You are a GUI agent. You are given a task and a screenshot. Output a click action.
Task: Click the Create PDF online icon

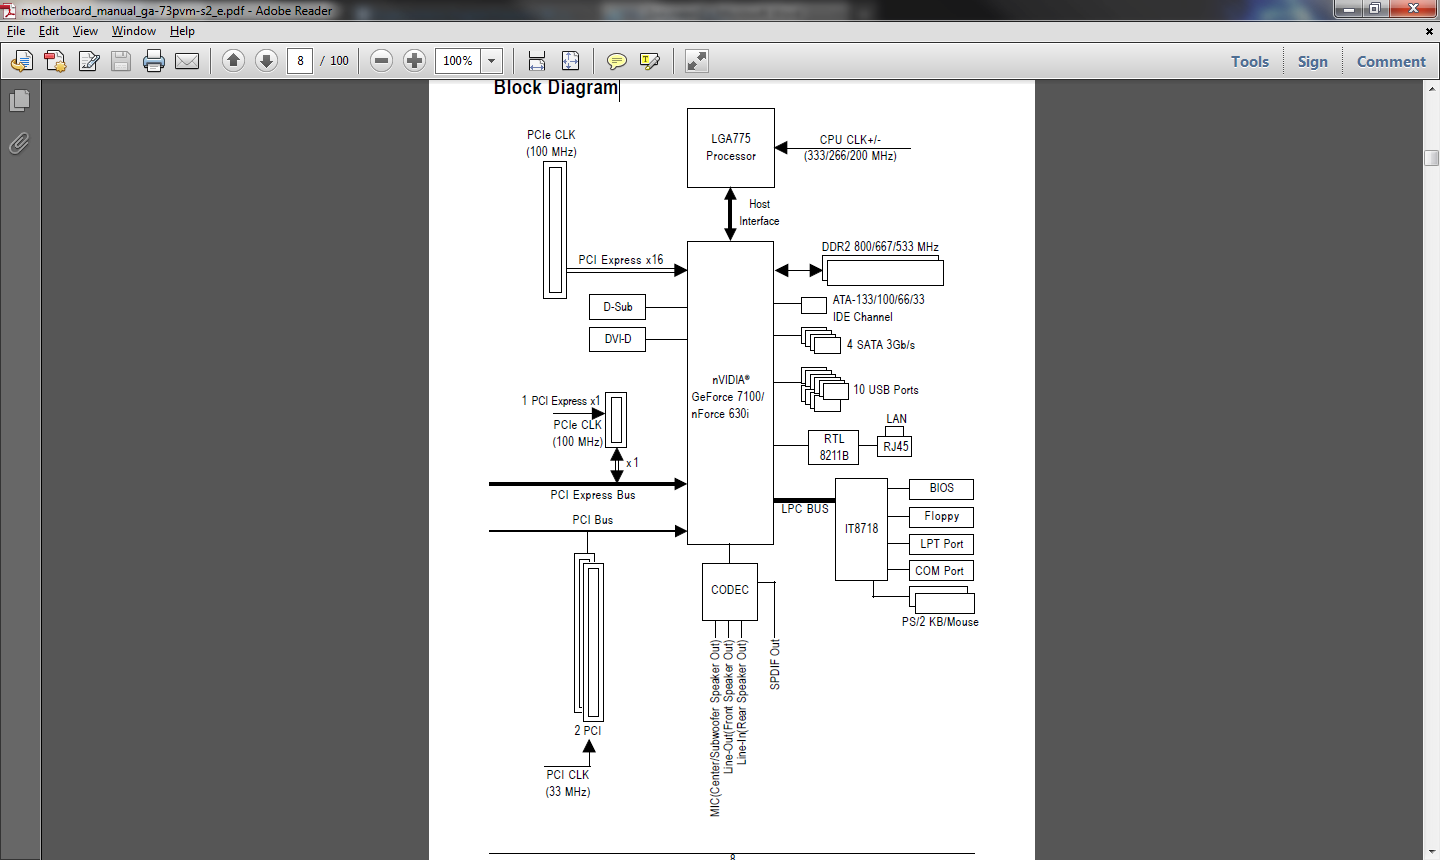(21, 61)
